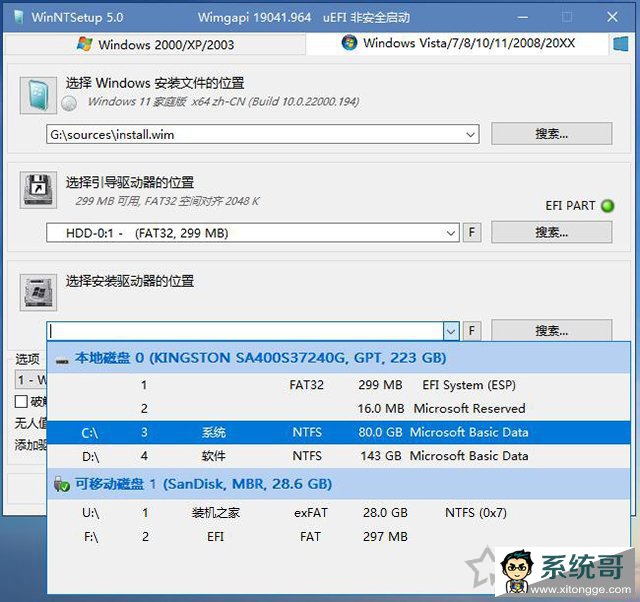640x602 pixels.
Task: Switch to Windows 2000/XP/2003 tab
Action: point(155,44)
